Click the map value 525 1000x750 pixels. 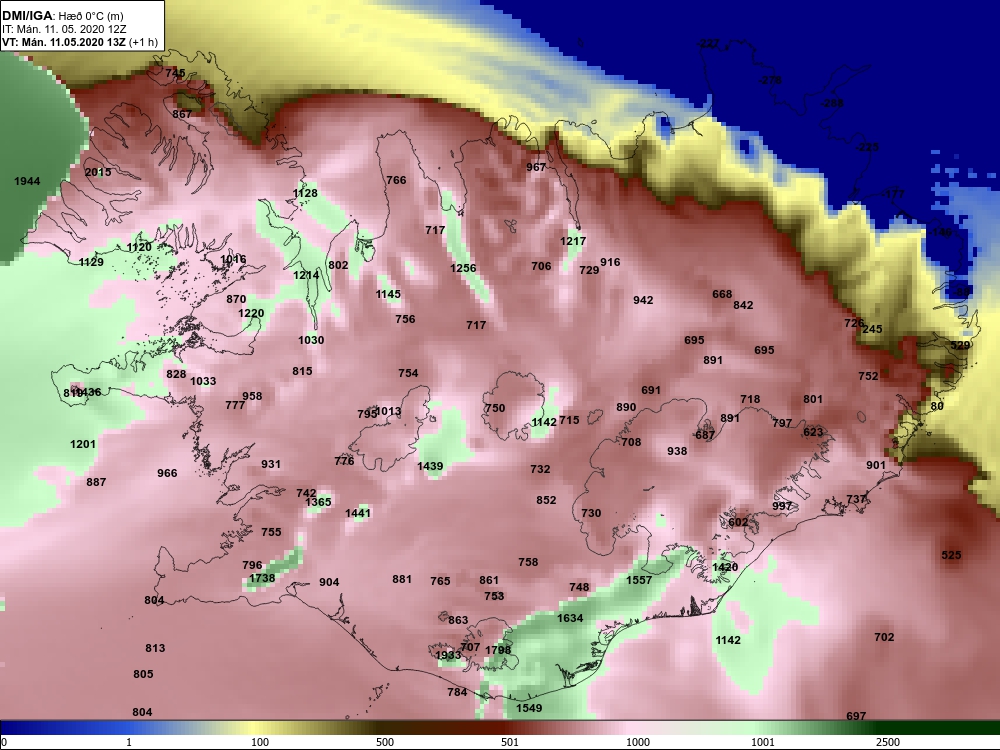[951, 555]
